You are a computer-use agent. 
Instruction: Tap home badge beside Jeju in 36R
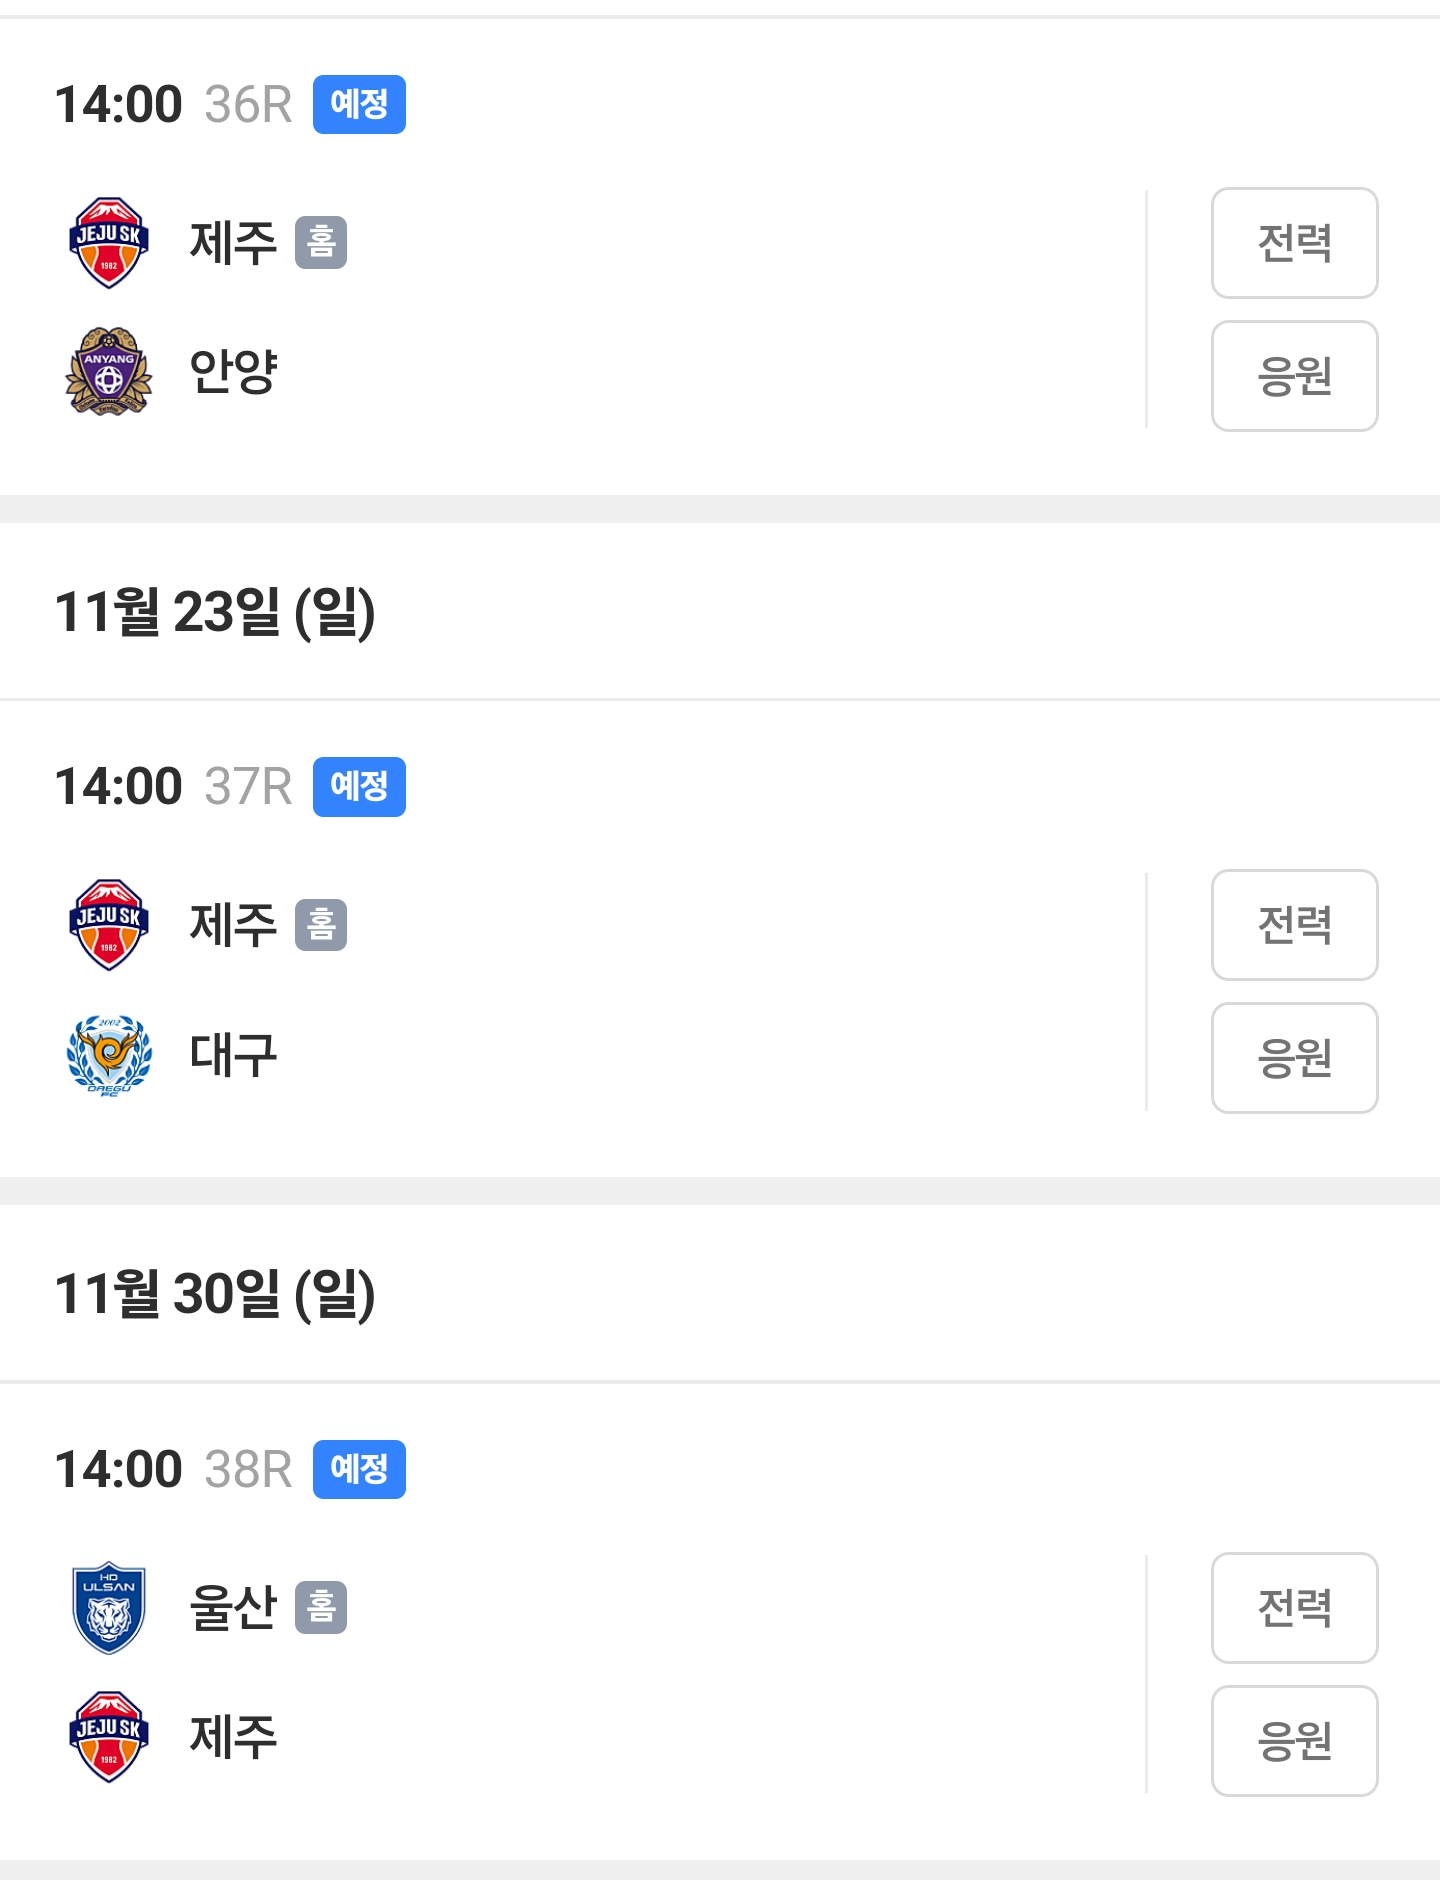(321, 243)
